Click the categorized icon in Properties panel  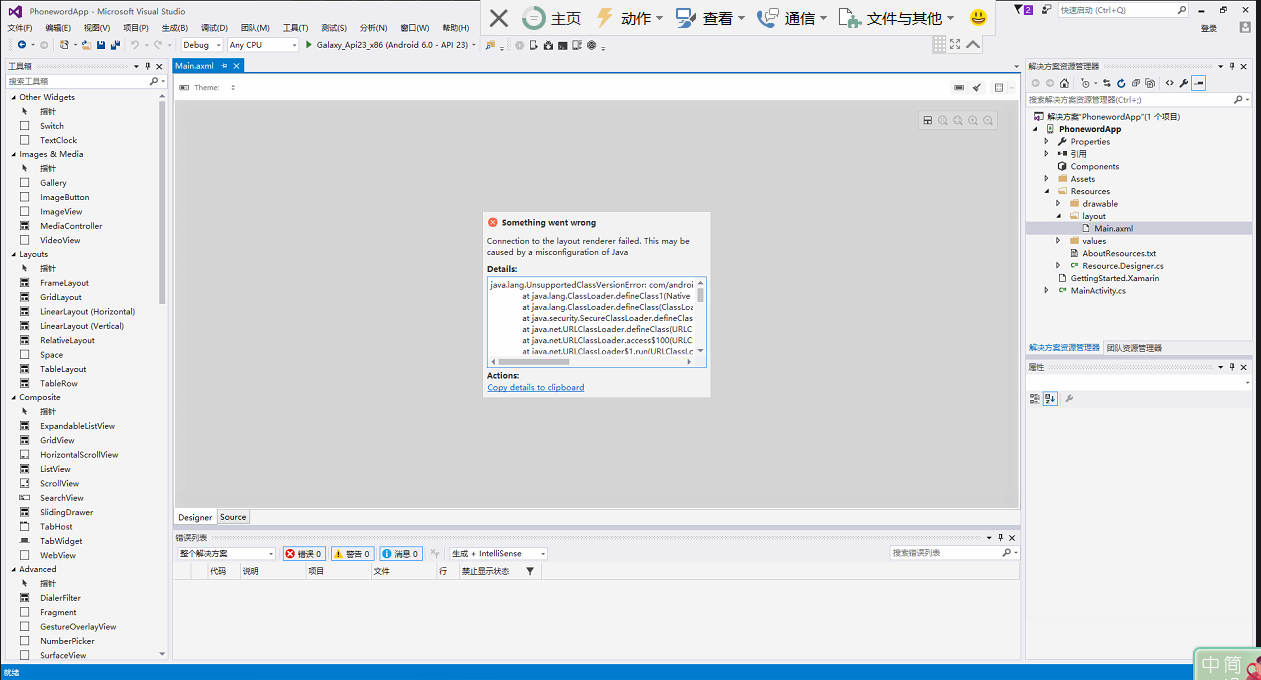click(1035, 398)
